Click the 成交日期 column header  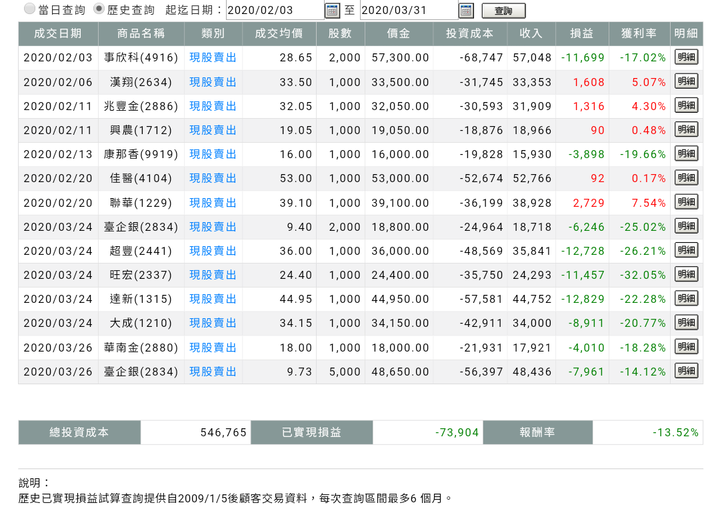tap(58, 34)
